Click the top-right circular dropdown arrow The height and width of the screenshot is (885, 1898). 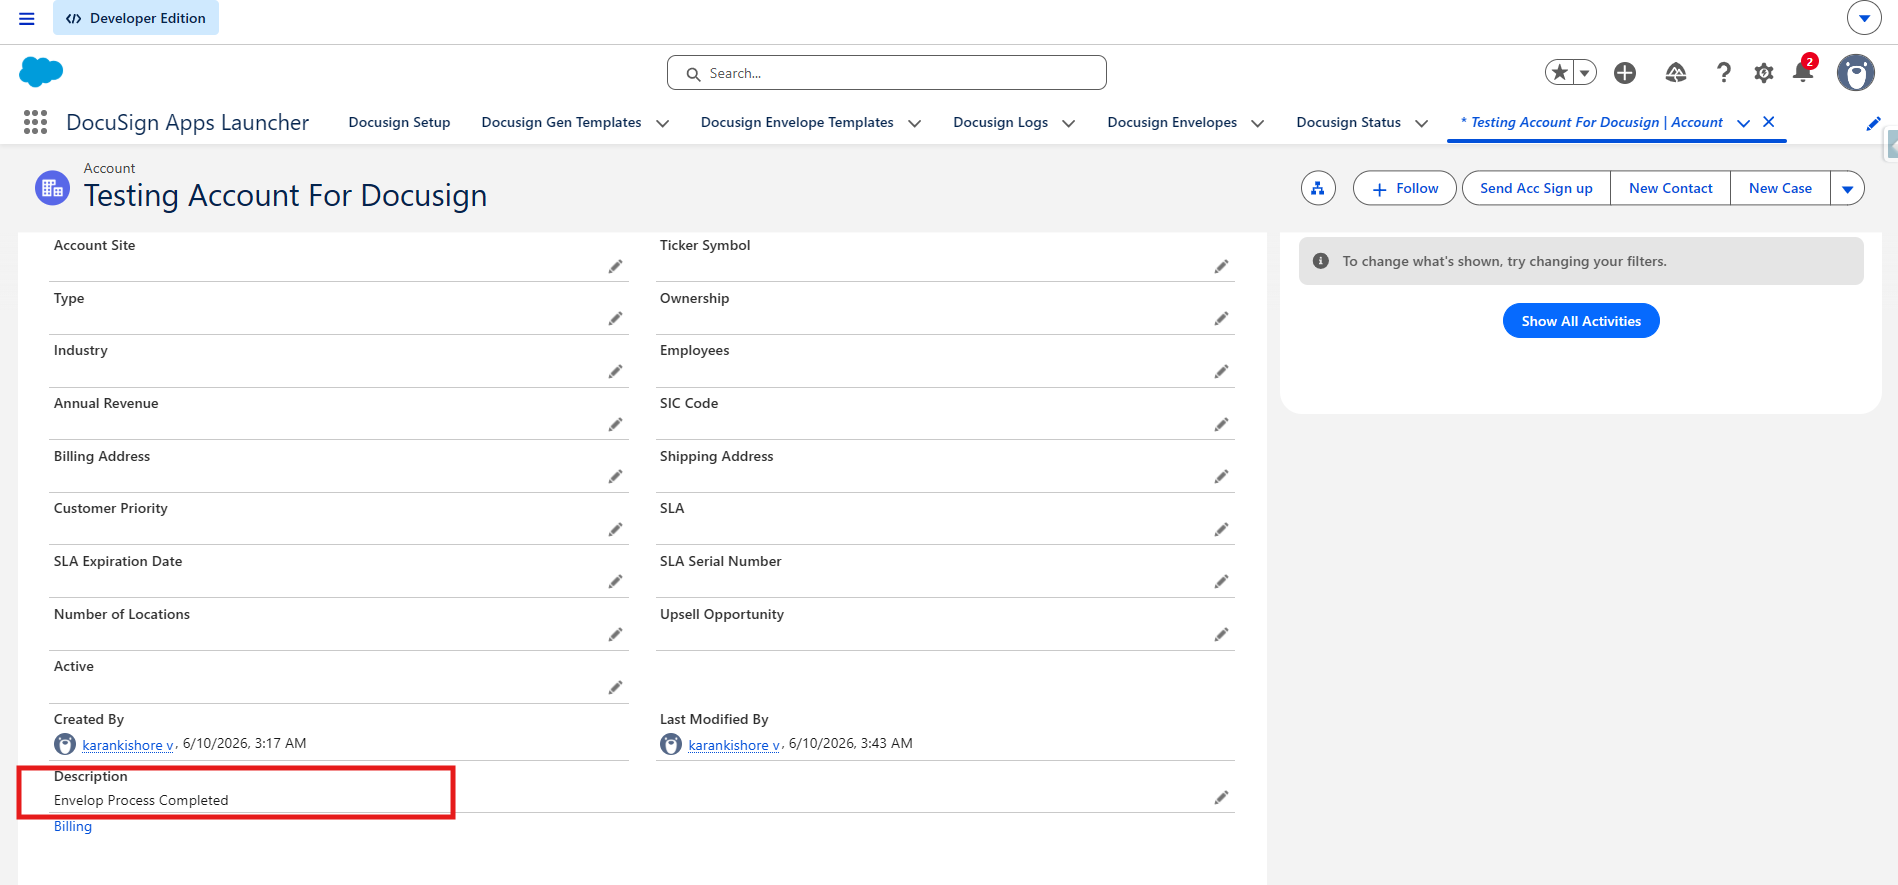point(1864,18)
